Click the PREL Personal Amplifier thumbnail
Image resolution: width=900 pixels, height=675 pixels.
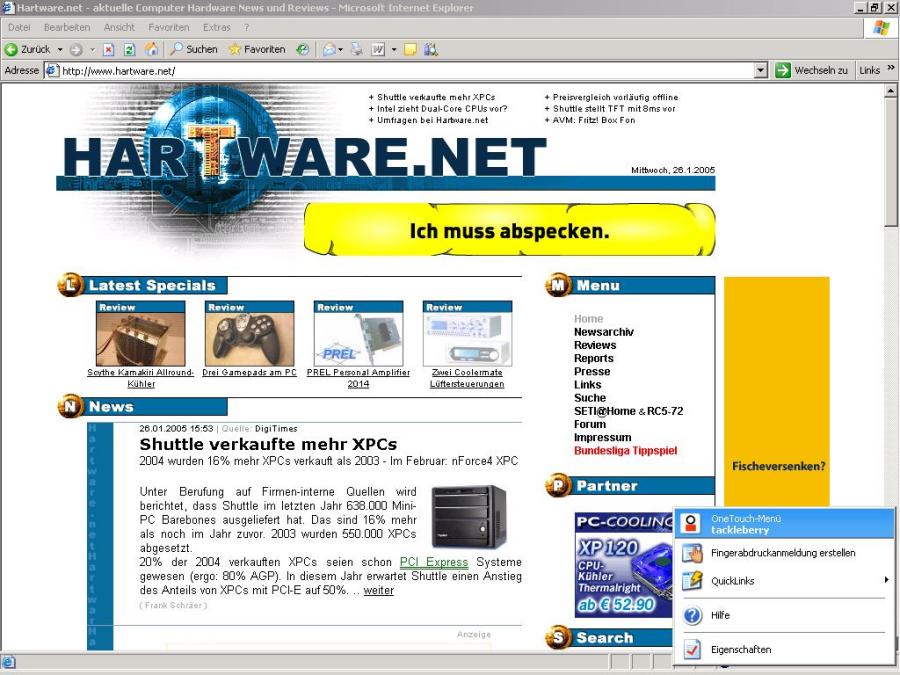point(359,333)
